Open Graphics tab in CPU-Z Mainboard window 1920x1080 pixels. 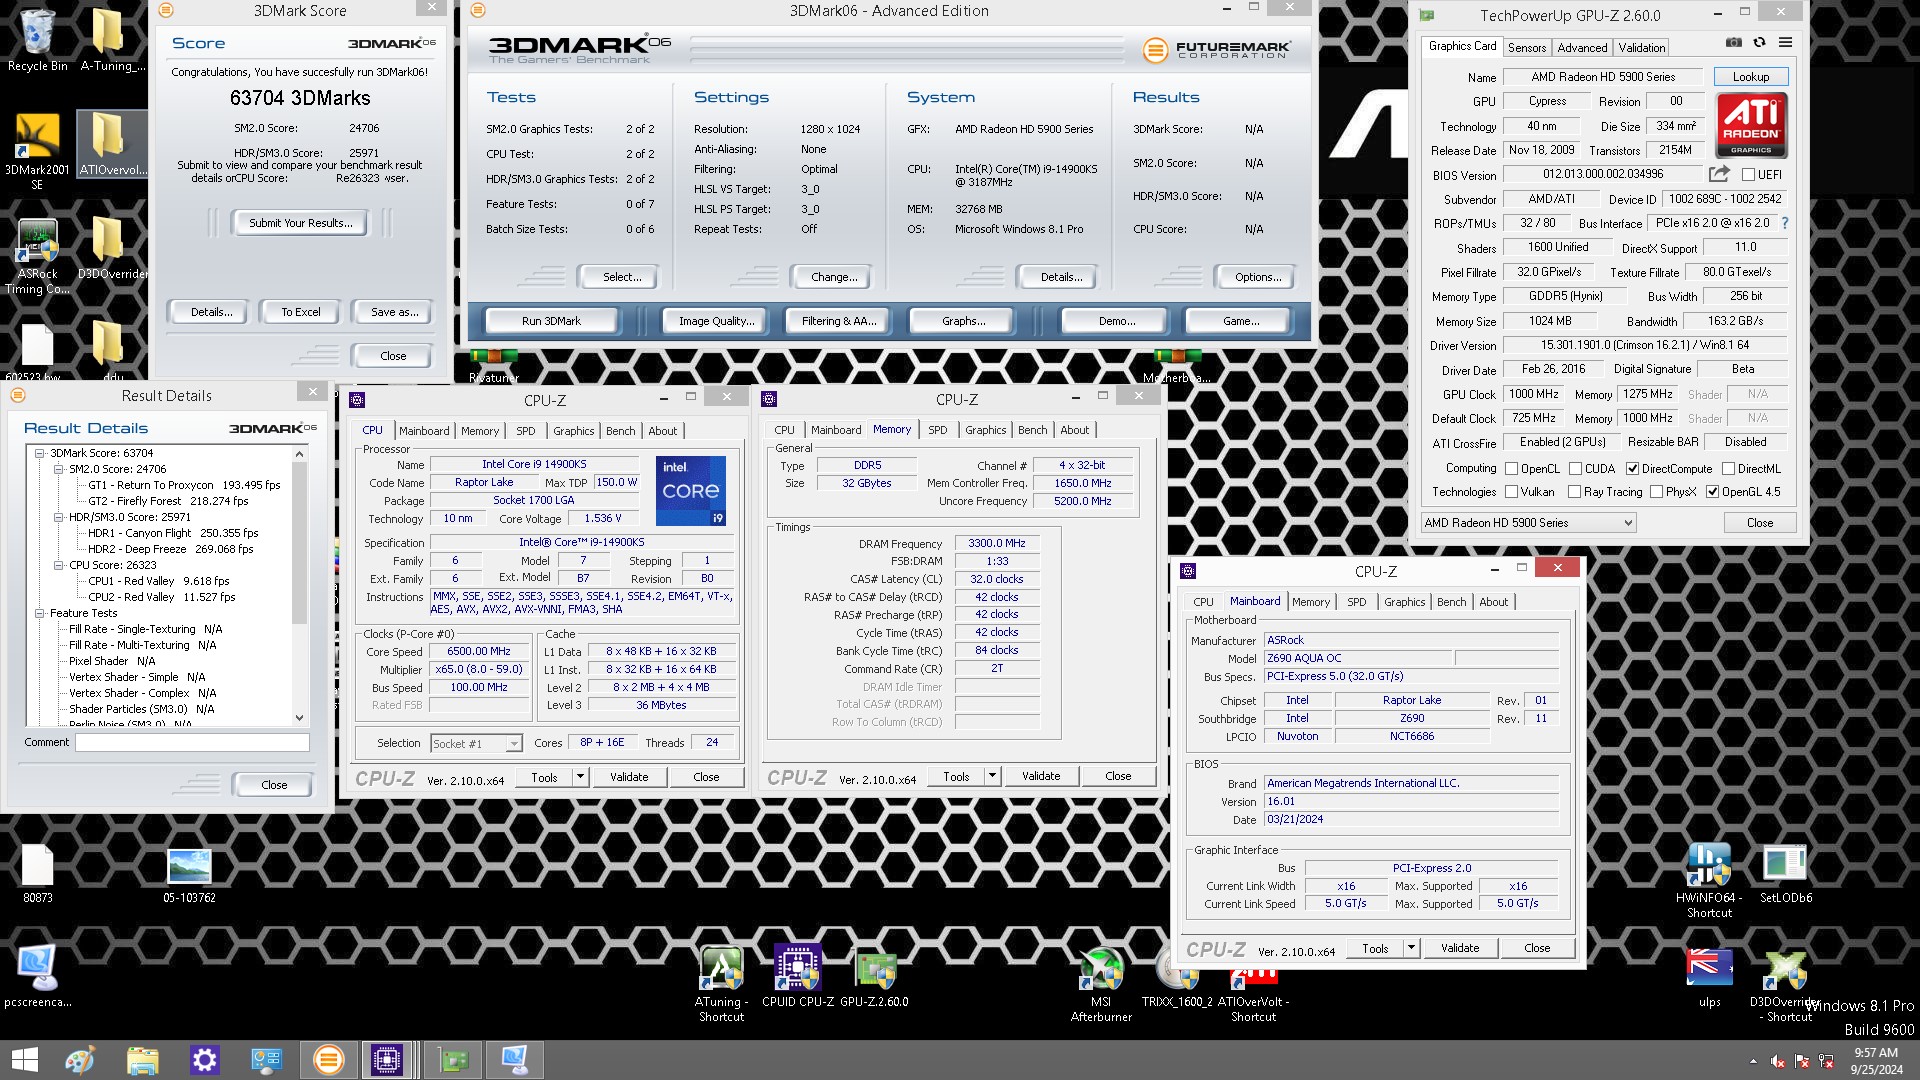coord(1404,602)
